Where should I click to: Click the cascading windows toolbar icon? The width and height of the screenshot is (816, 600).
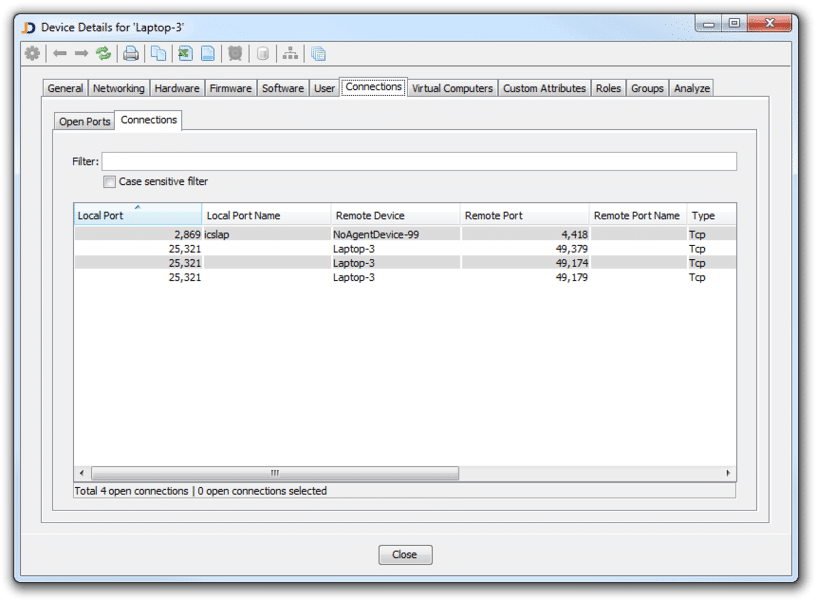click(x=318, y=54)
